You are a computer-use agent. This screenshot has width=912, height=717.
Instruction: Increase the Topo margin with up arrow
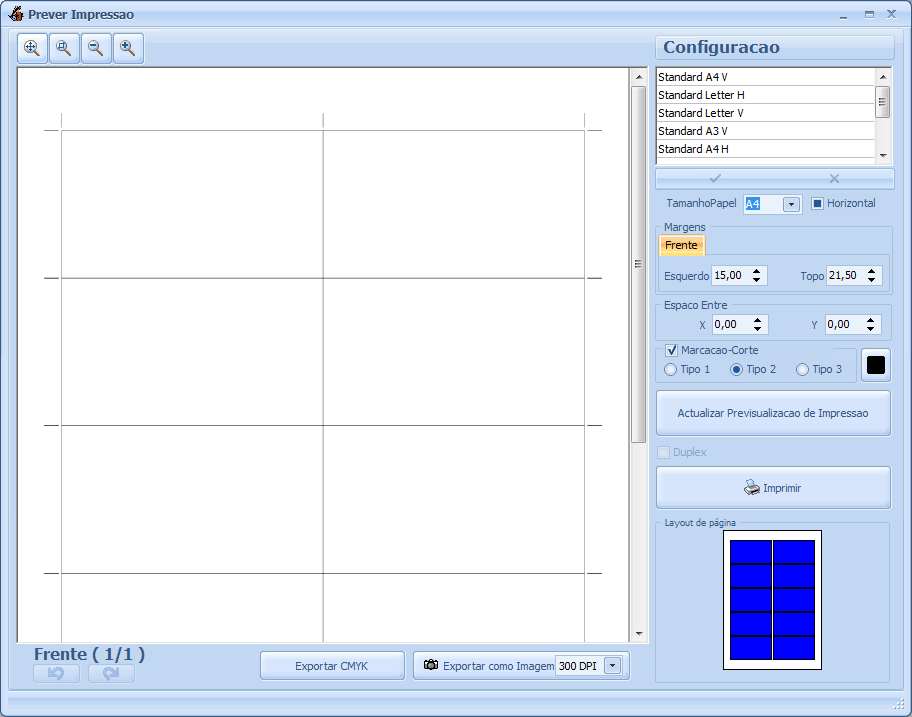point(871,271)
